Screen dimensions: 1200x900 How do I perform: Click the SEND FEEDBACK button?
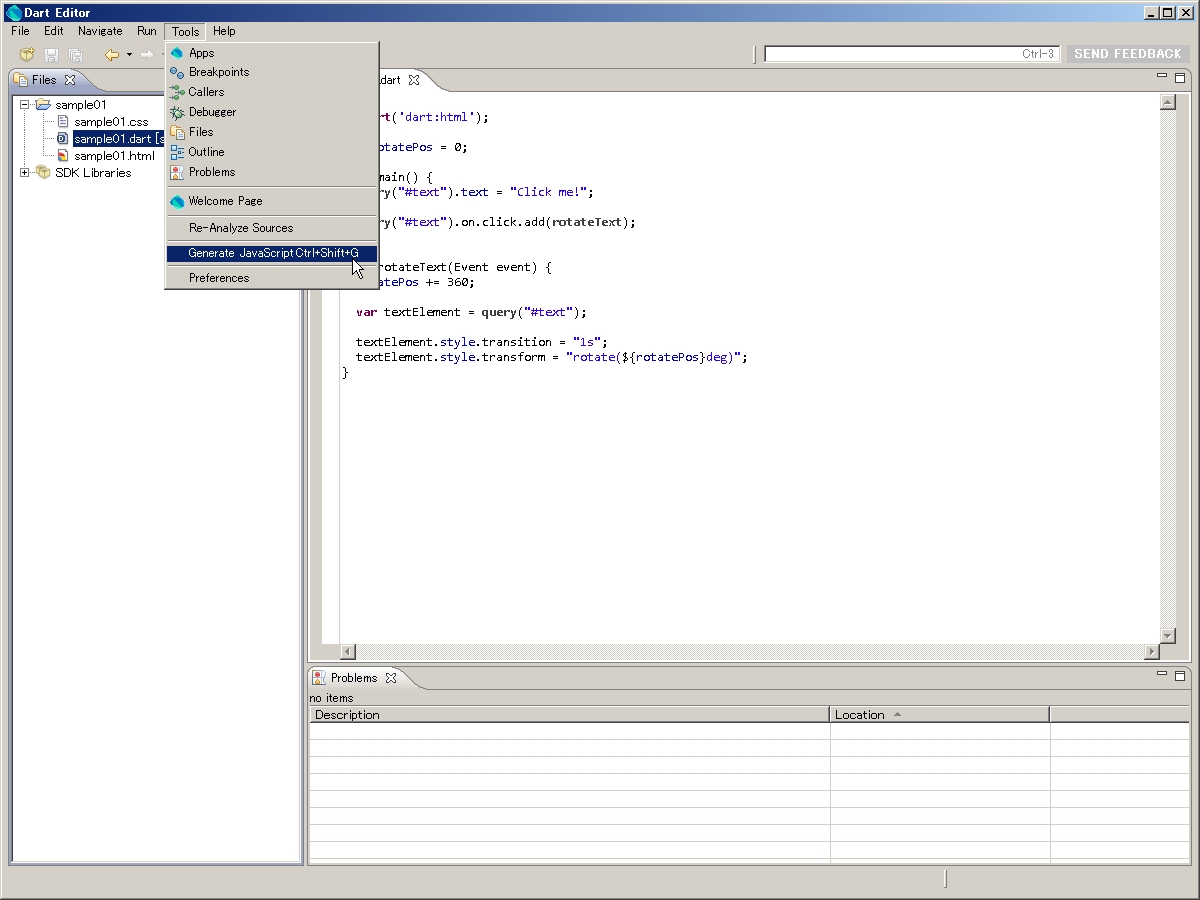[1128, 54]
